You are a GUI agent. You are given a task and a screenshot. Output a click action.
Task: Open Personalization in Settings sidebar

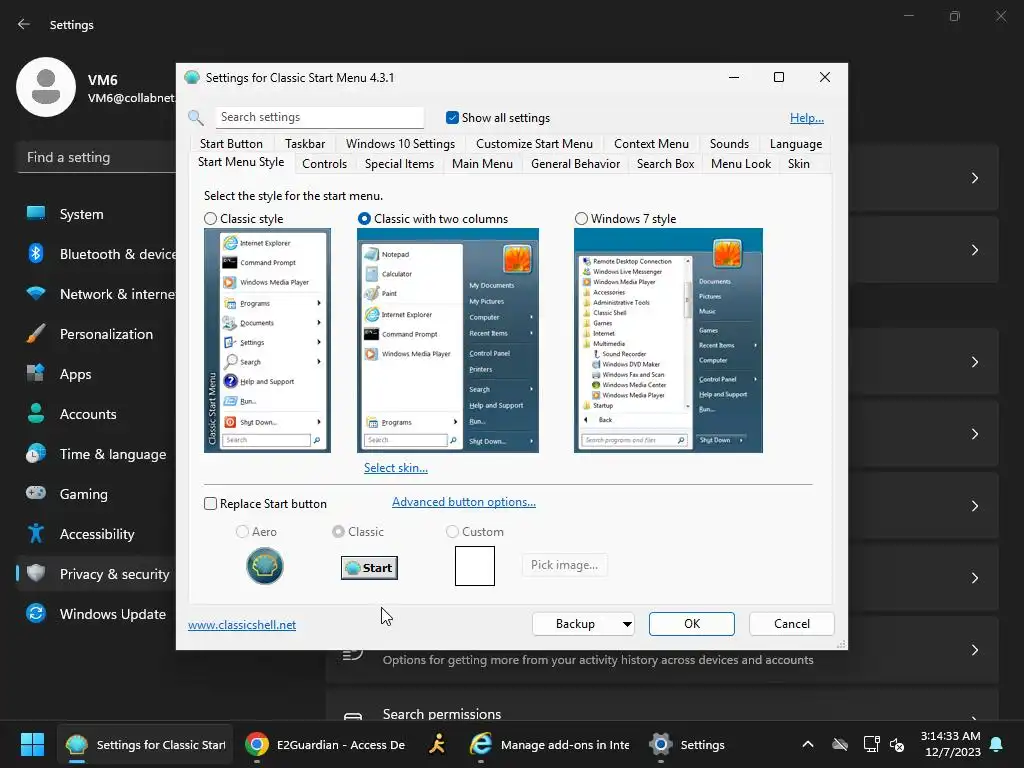coord(97,334)
